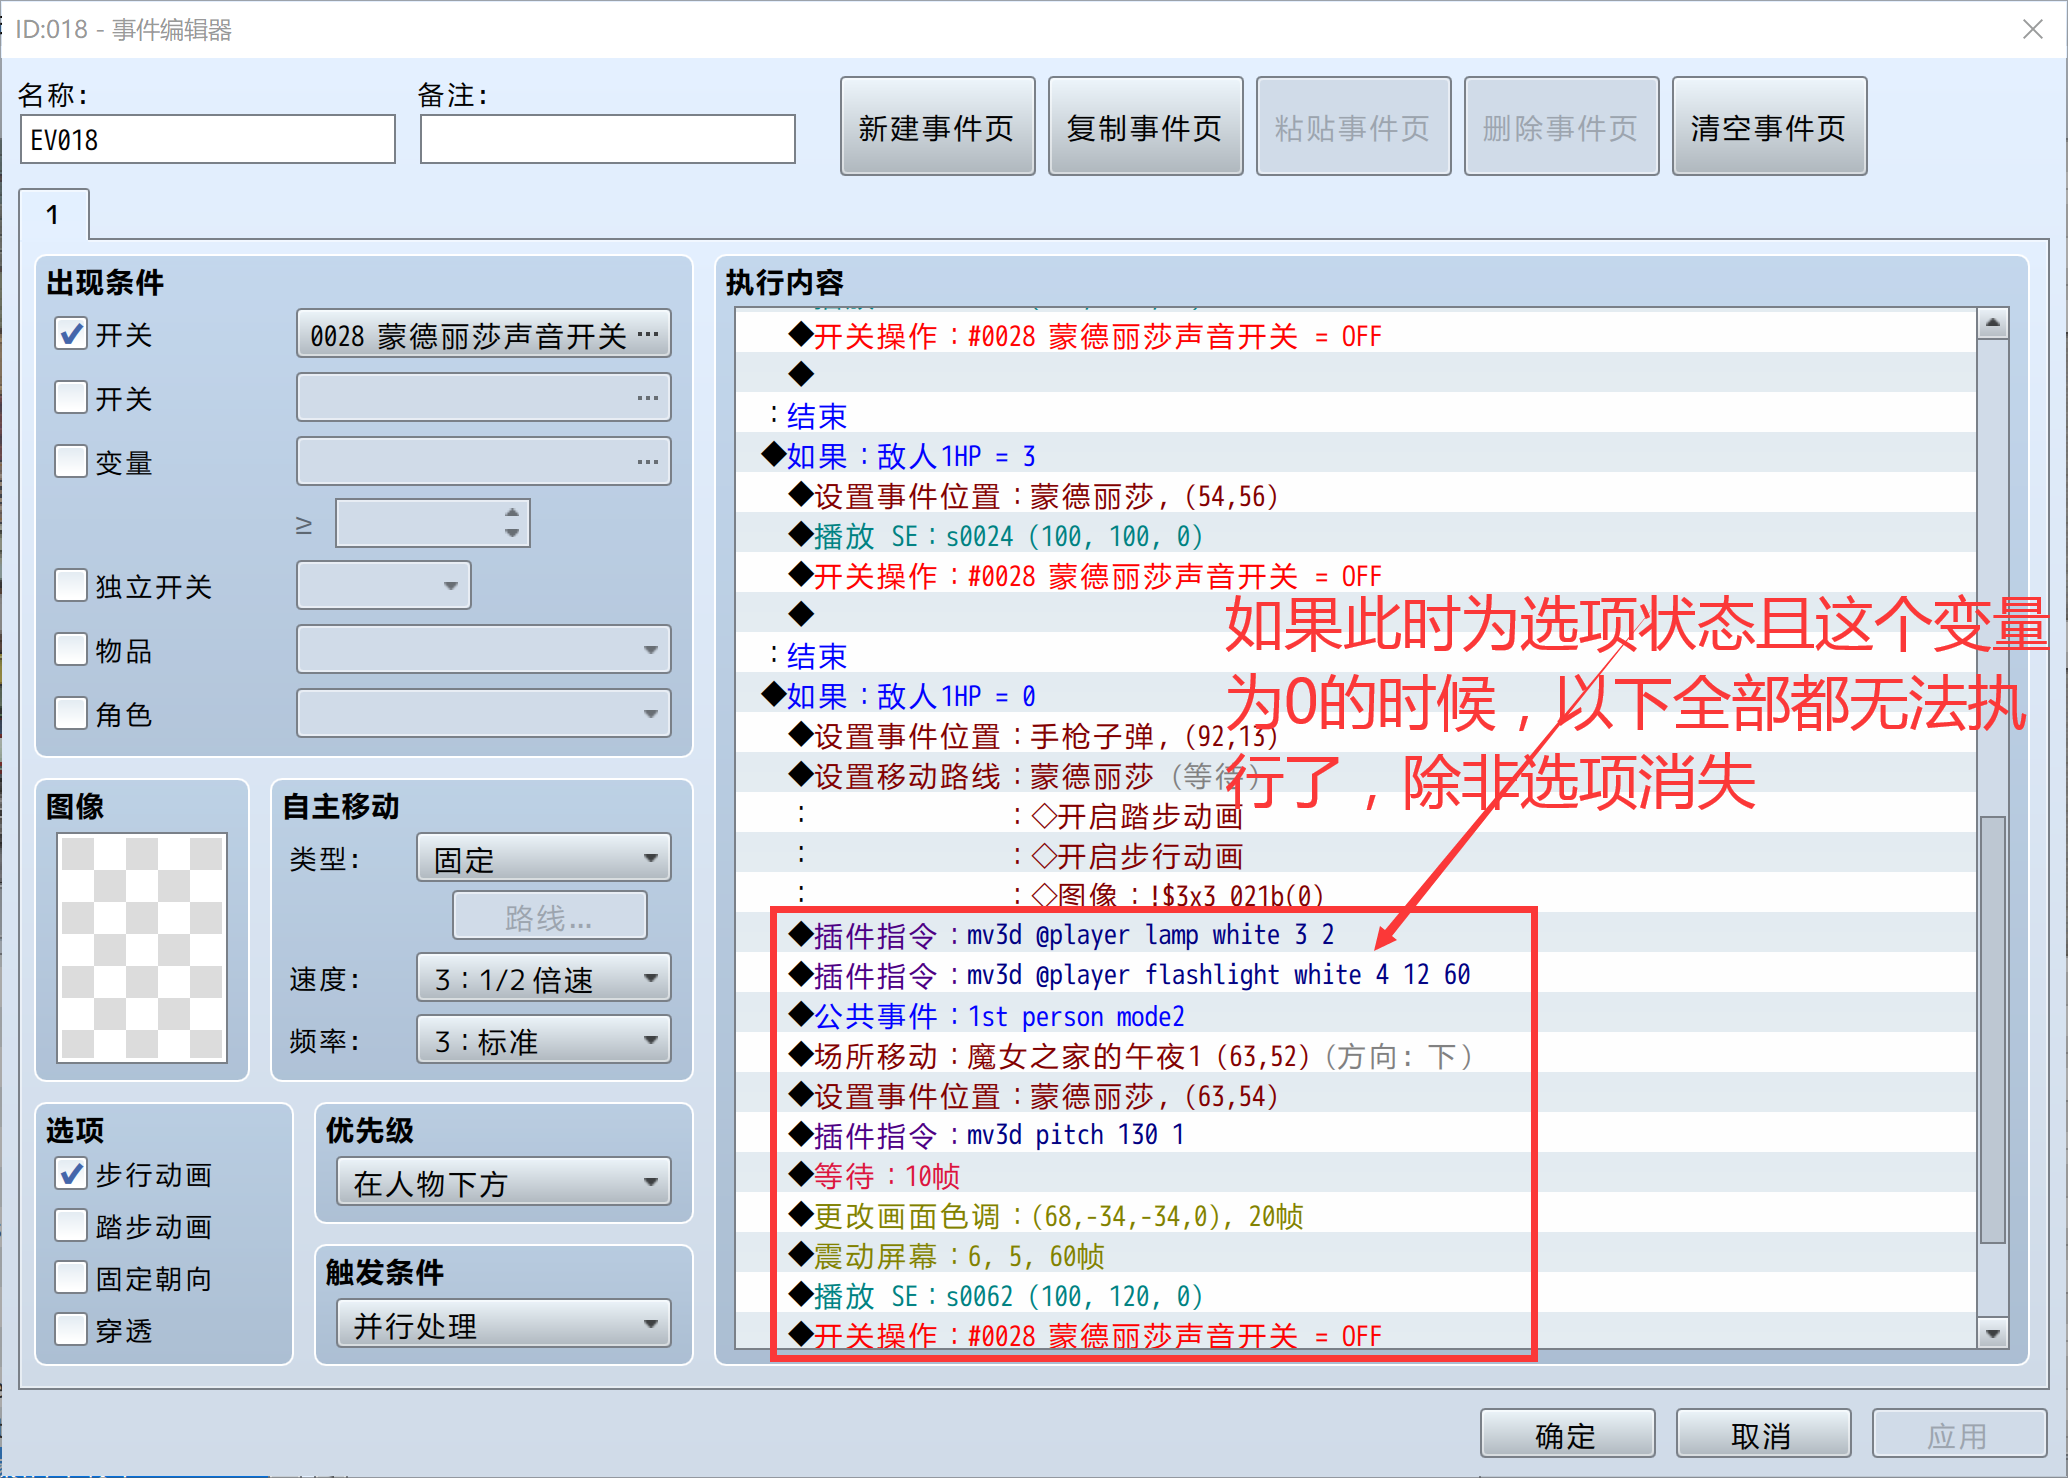Close the 事件编辑器 window
Viewport: 2068px width, 1478px height.
(x=2033, y=29)
